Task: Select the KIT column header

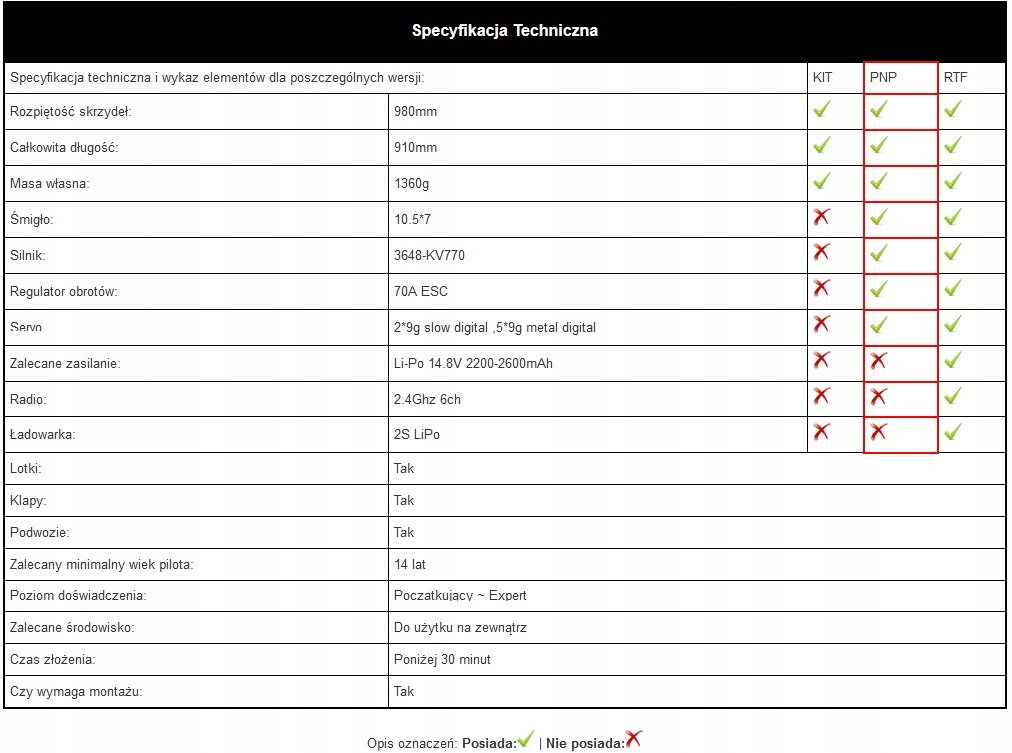Action: [x=822, y=78]
